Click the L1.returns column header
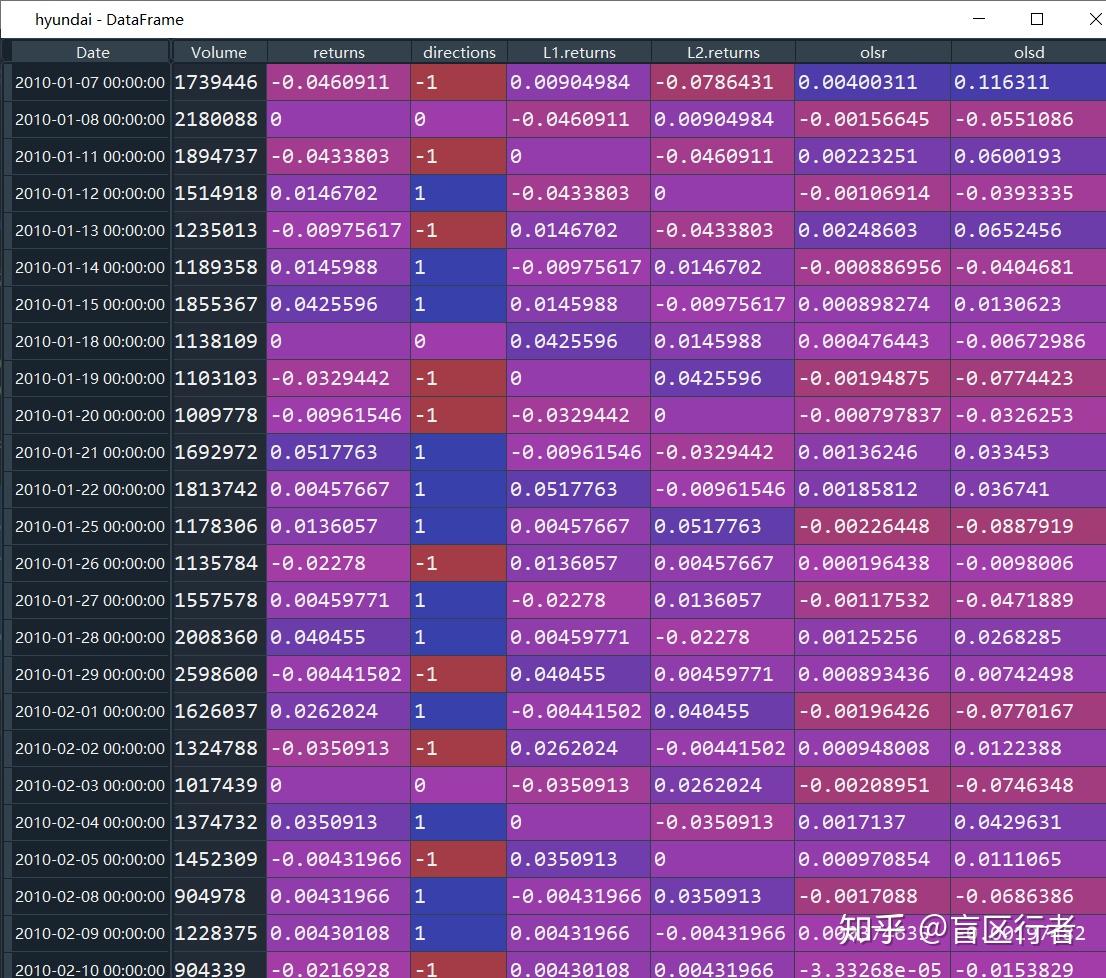This screenshot has height=978, width=1106. [x=579, y=52]
